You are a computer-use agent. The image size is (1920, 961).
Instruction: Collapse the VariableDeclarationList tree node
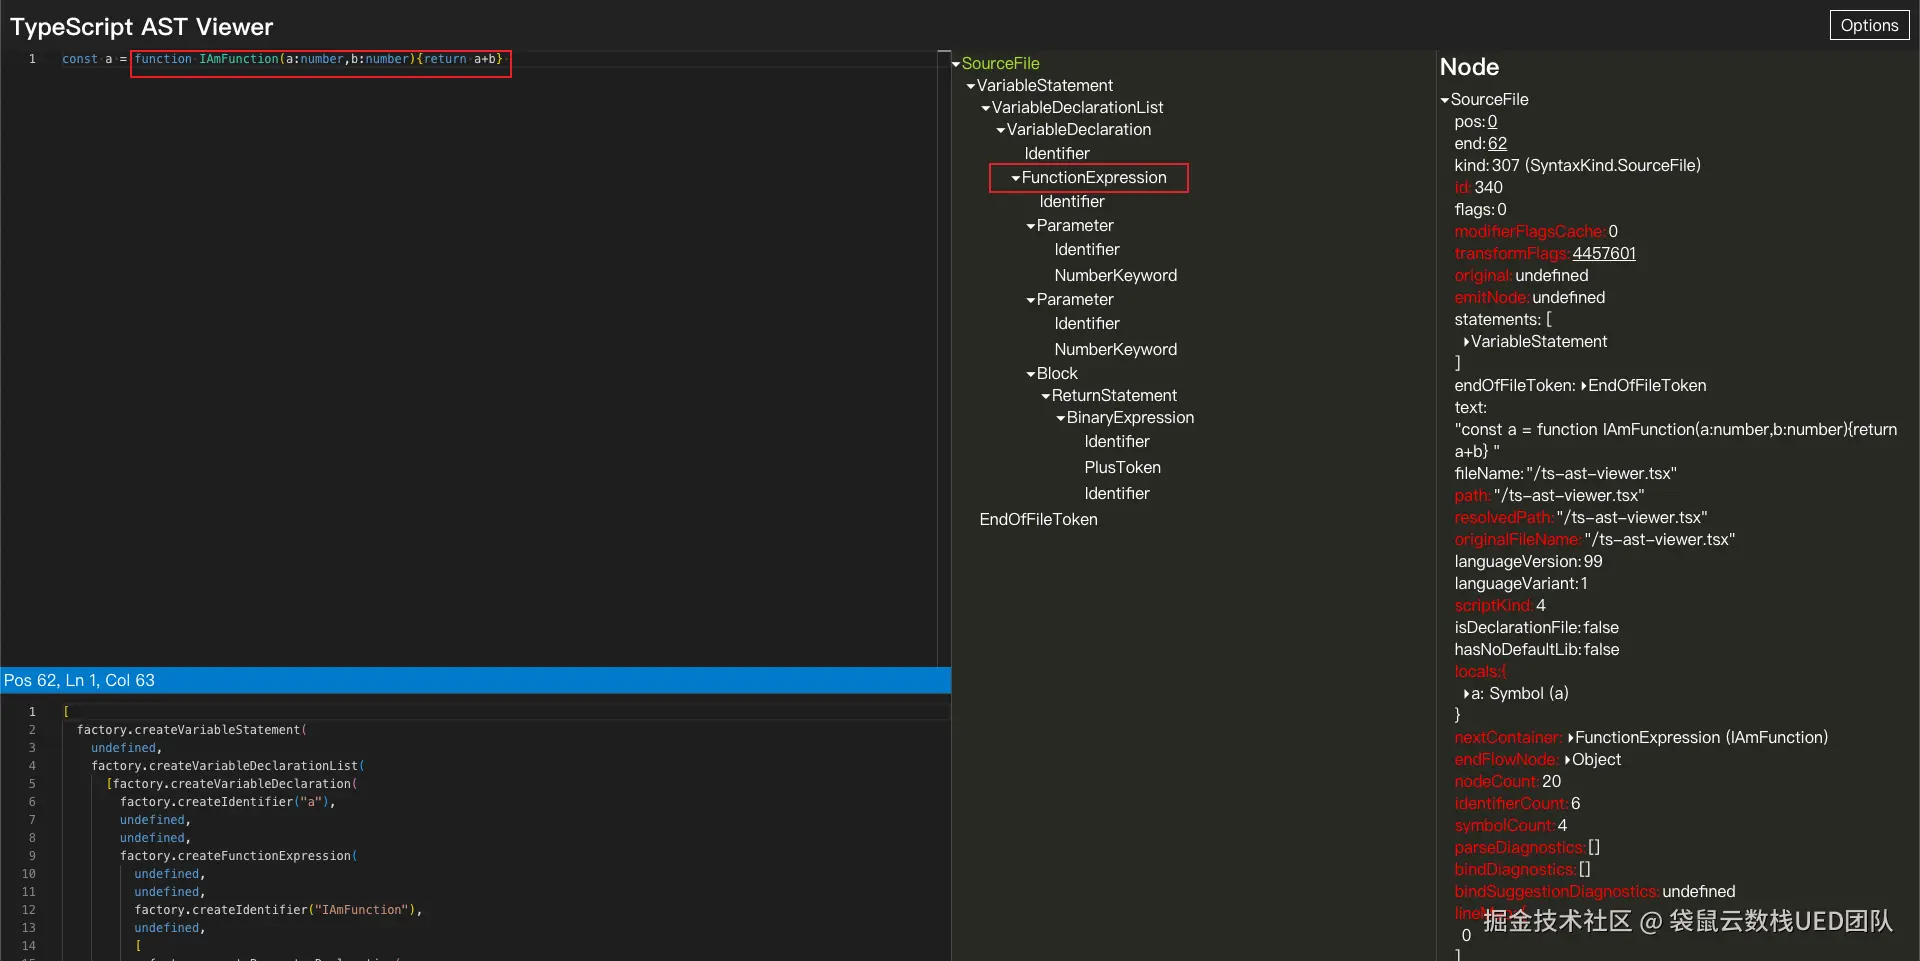tap(986, 108)
